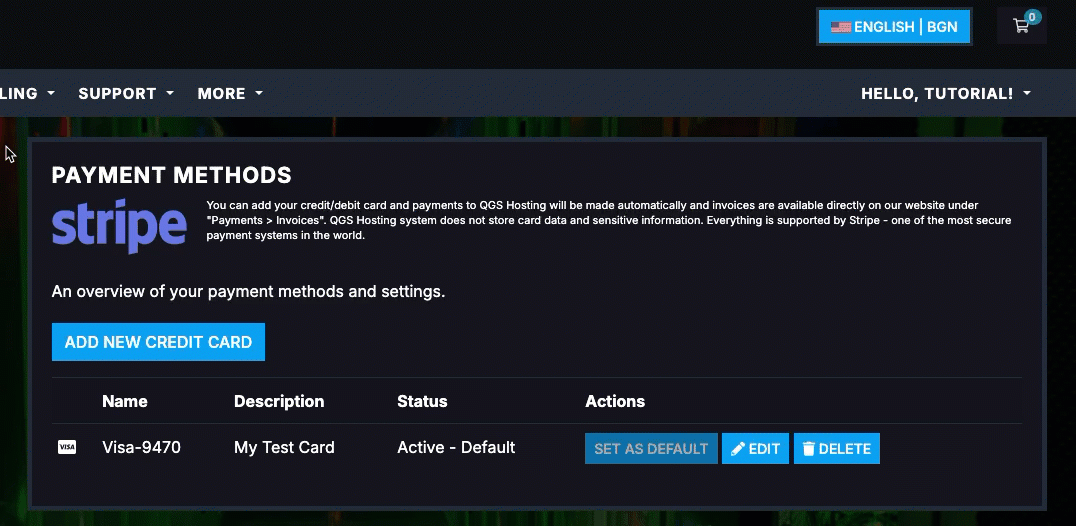Image resolution: width=1076 pixels, height=526 pixels.
Task: Click the Name column header
Action: 124,401
